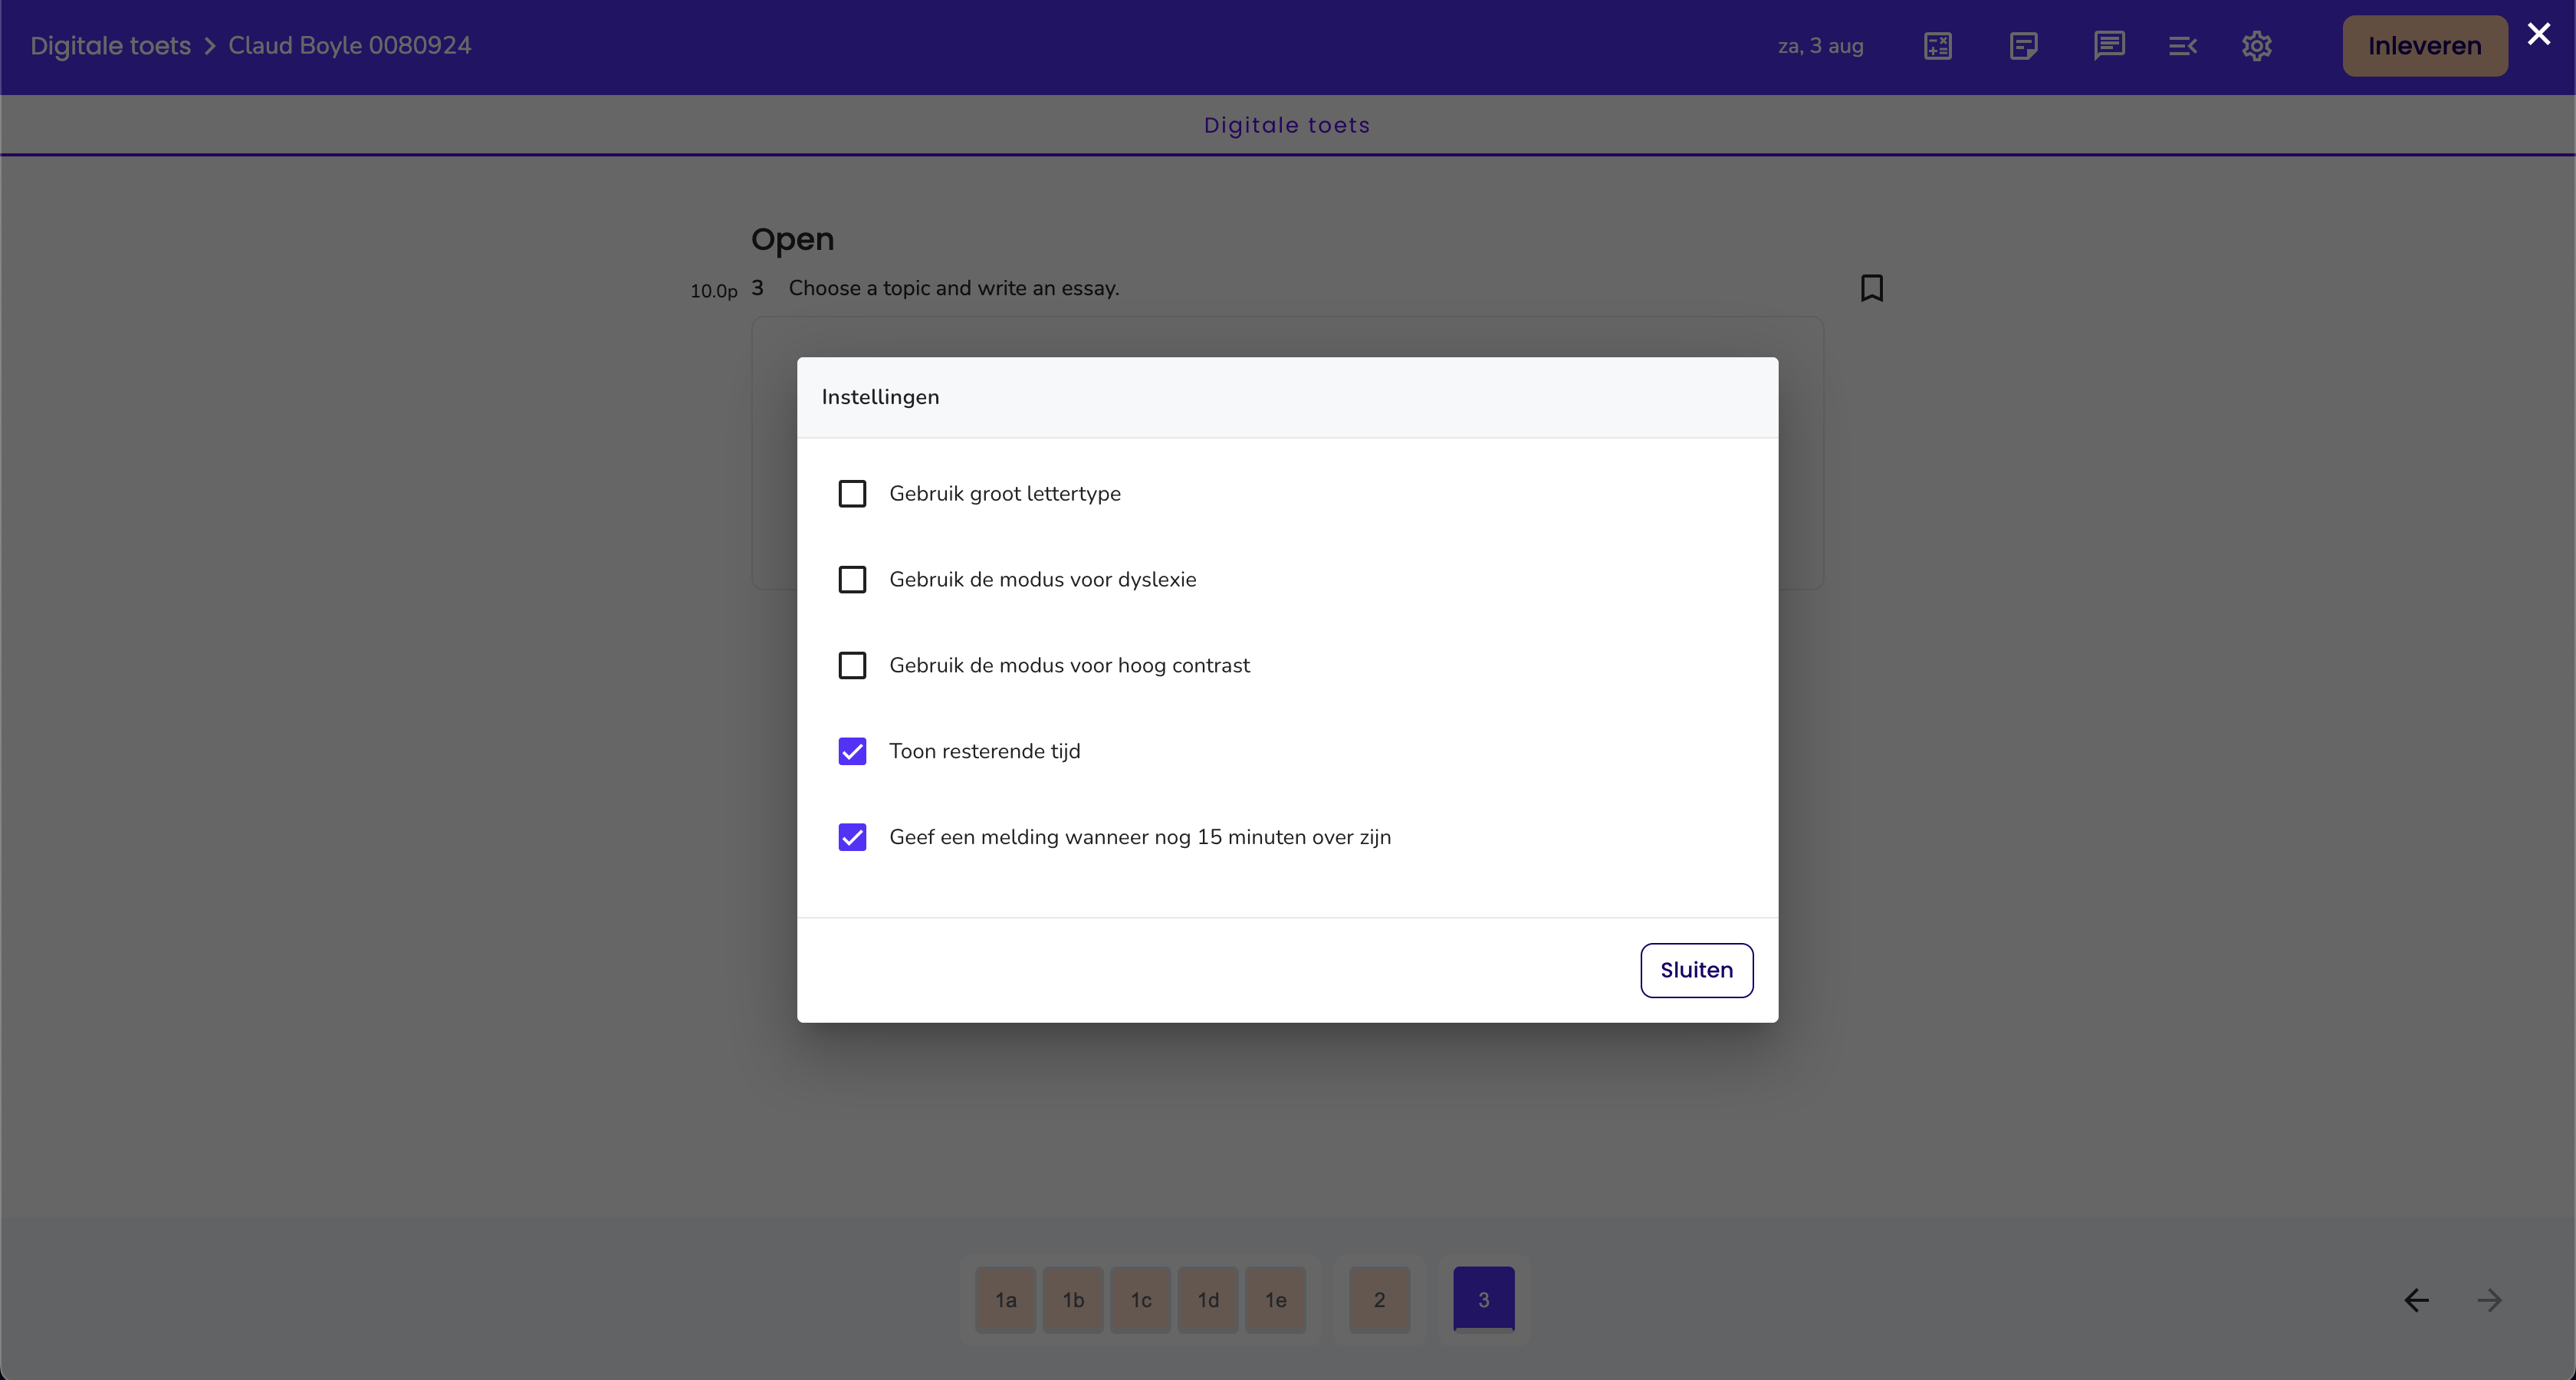The image size is (2576, 1380).
Task: Select current question 3 tab
Action: pyautogui.click(x=1484, y=1300)
